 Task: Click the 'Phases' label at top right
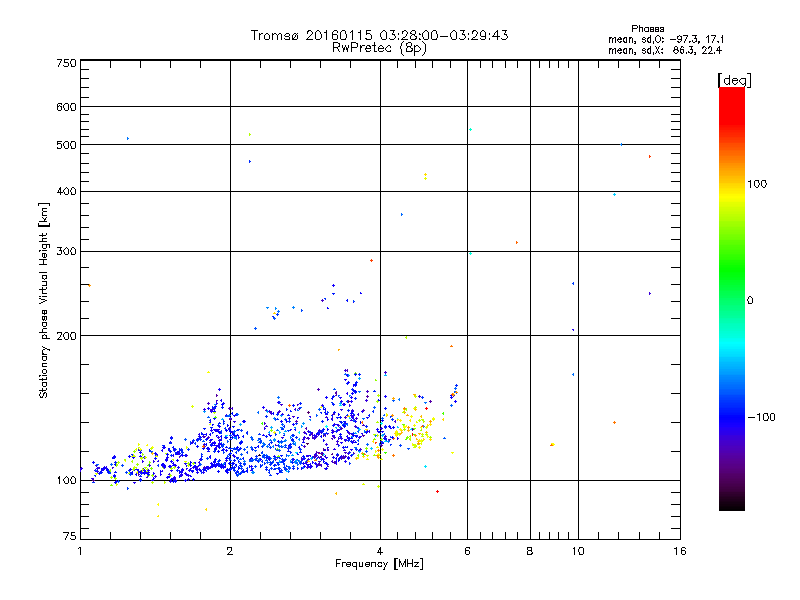click(647, 29)
